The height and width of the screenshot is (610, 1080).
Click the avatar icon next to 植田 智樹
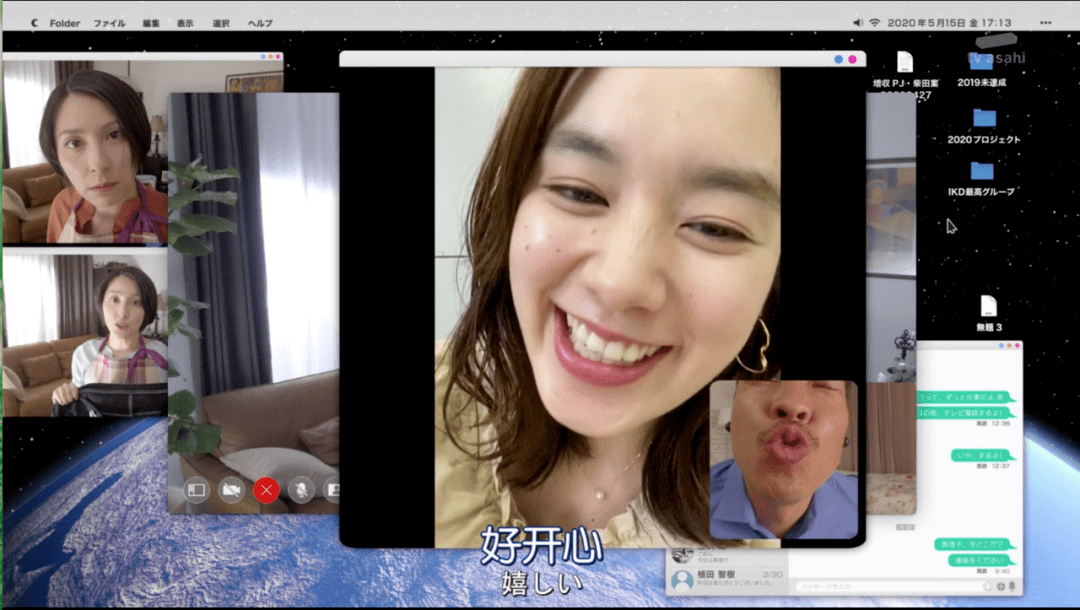pyautogui.click(x=682, y=580)
